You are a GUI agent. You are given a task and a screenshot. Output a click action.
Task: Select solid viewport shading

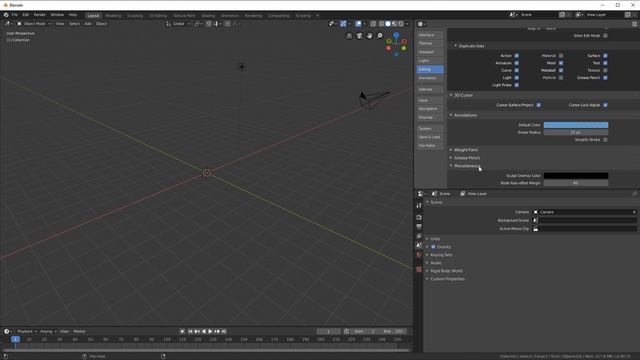pyautogui.click(x=388, y=24)
